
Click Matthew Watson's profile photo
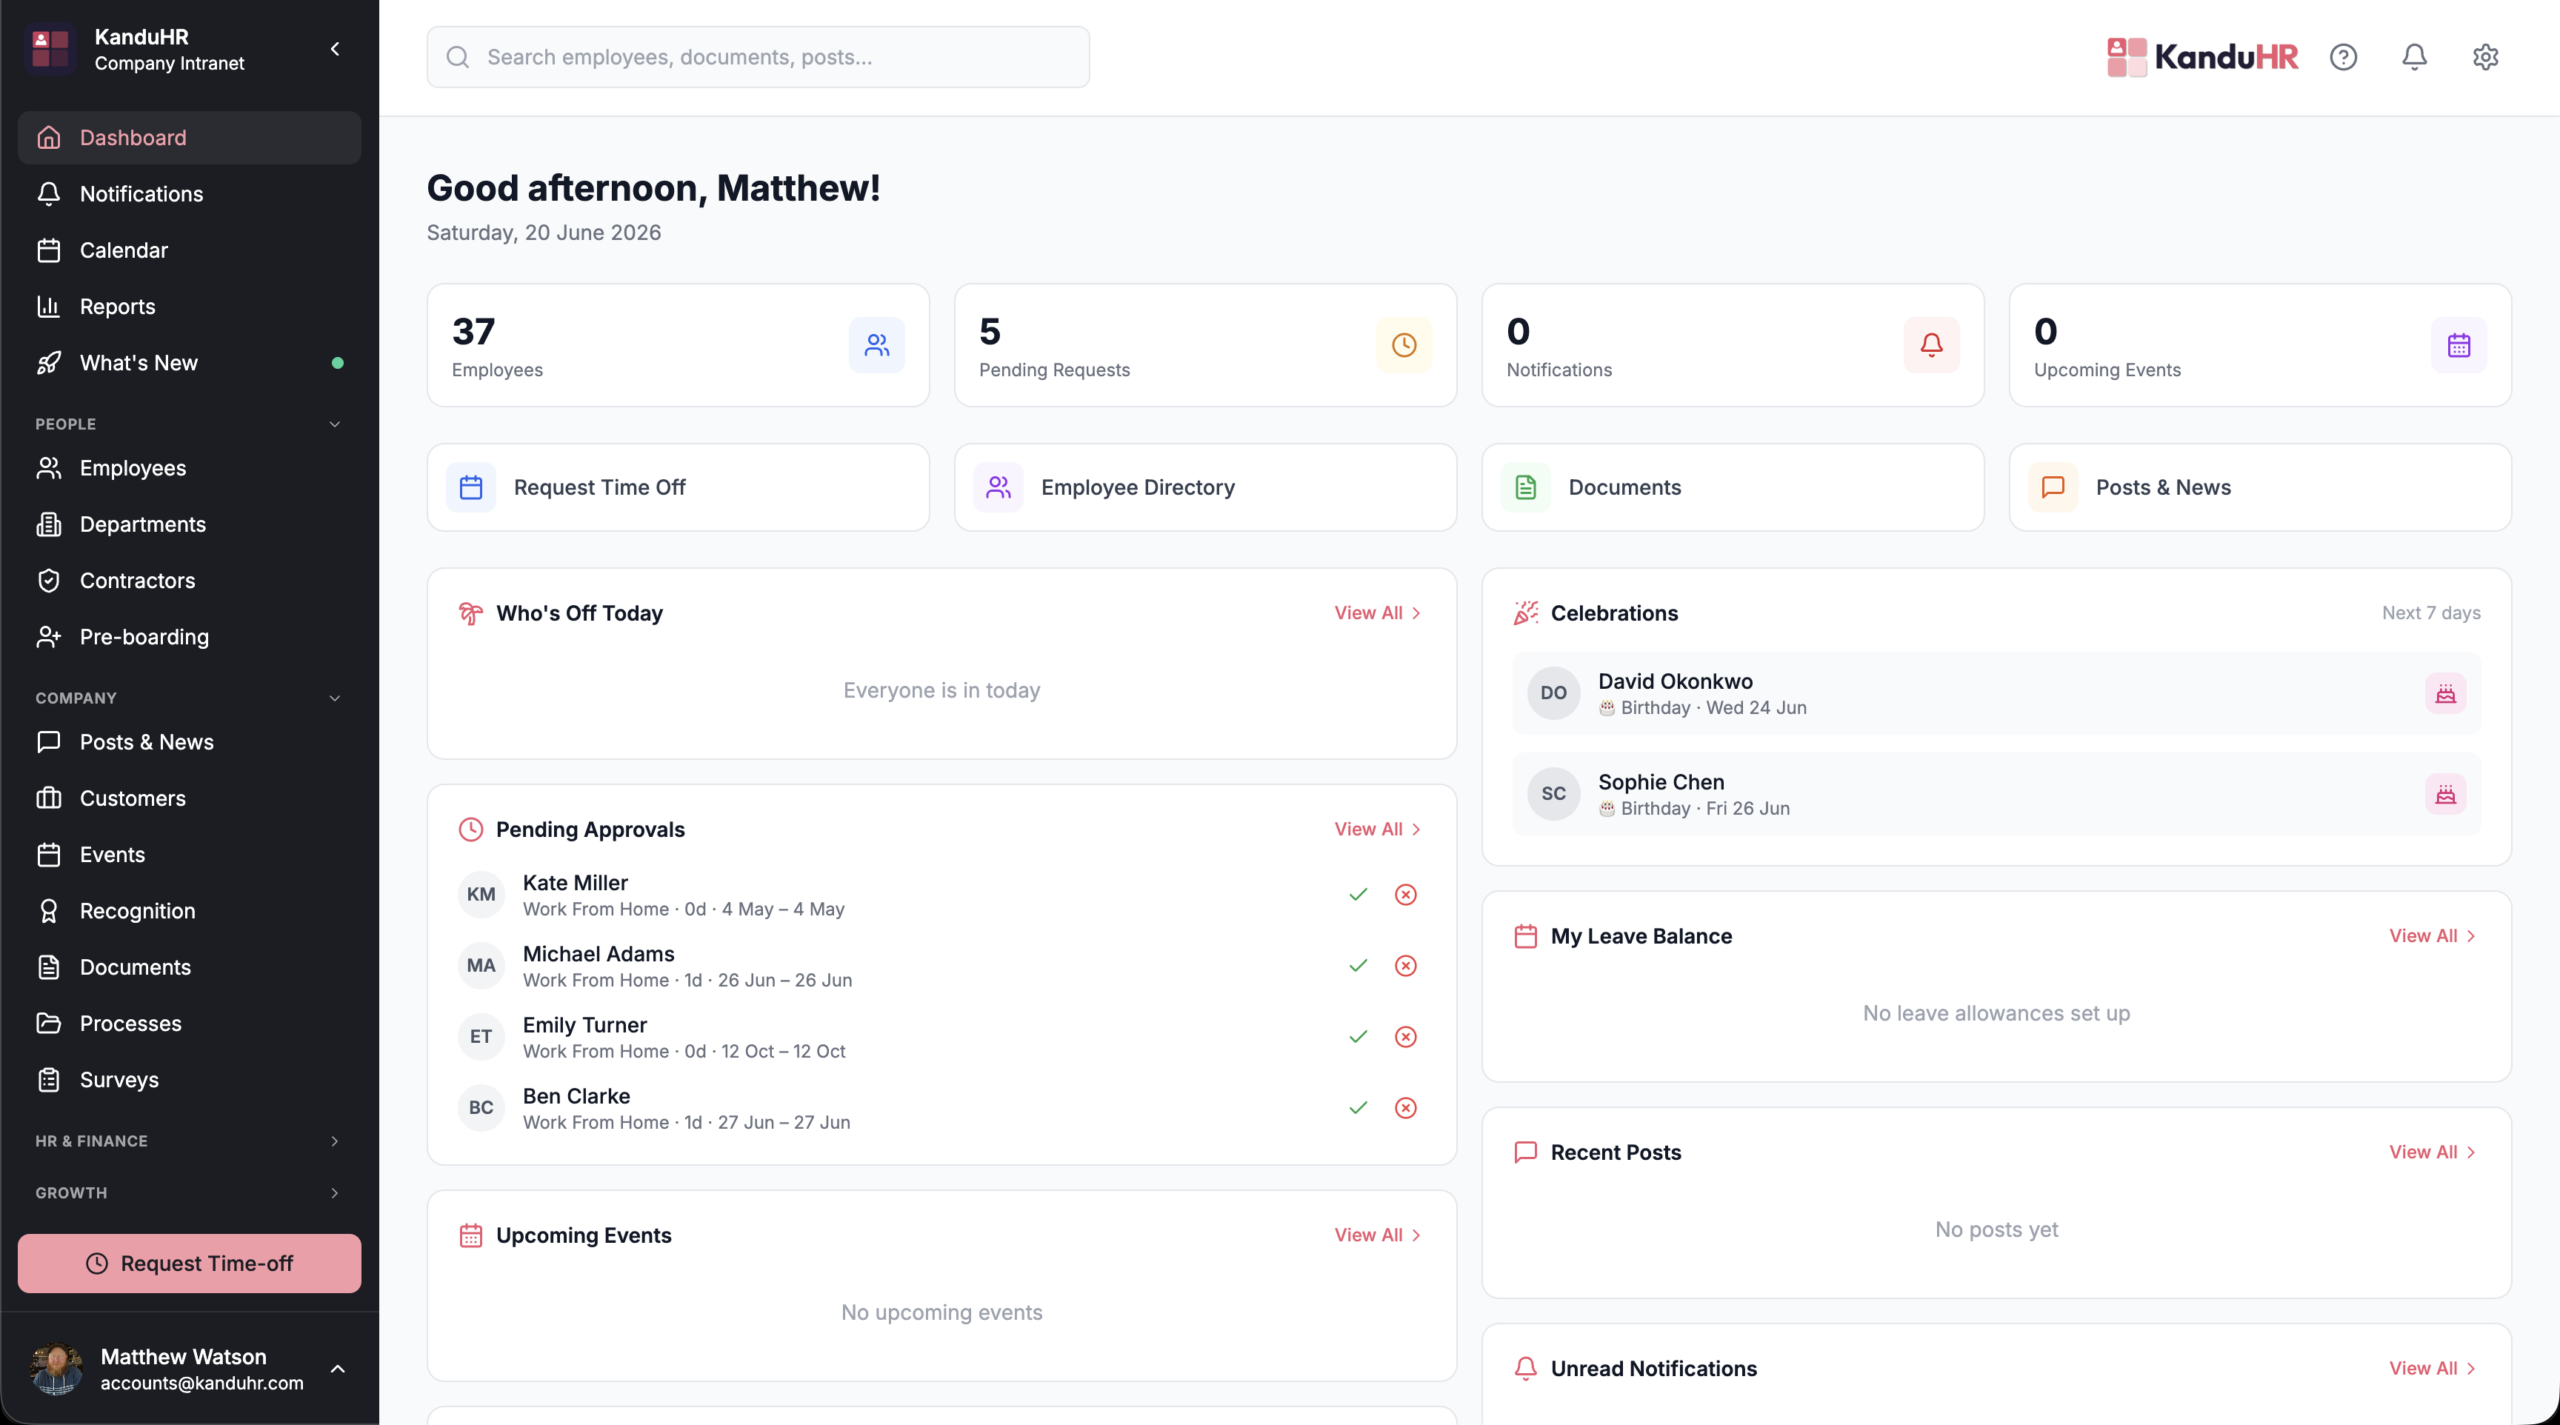pyautogui.click(x=56, y=1369)
